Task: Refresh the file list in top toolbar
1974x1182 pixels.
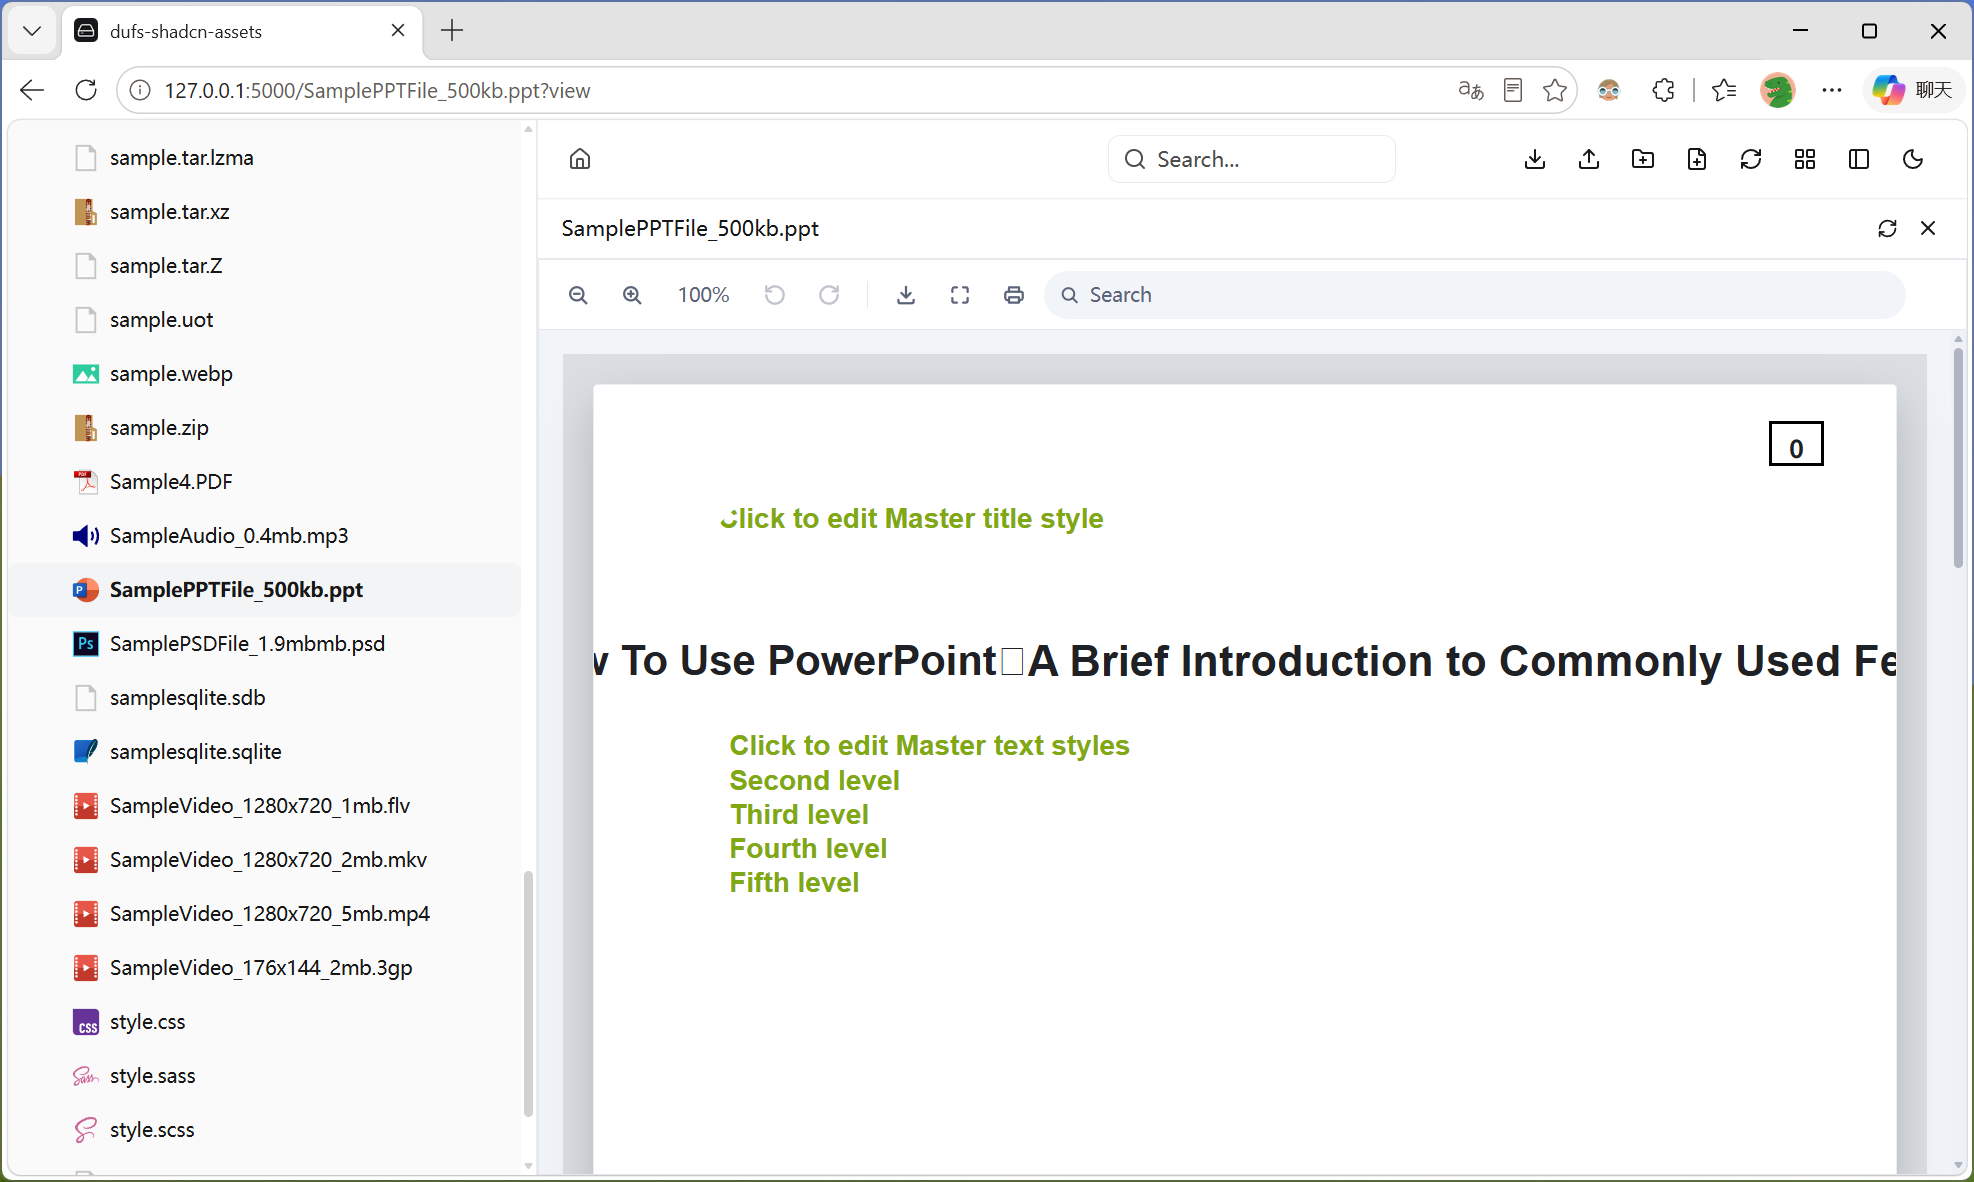Action: (1751, 159)
